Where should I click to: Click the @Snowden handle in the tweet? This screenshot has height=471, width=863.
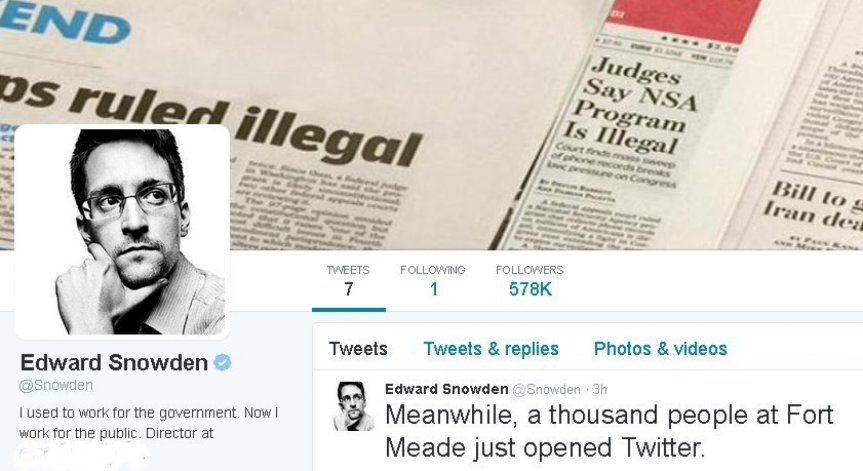pyautogui.click(x=547, y=390)
